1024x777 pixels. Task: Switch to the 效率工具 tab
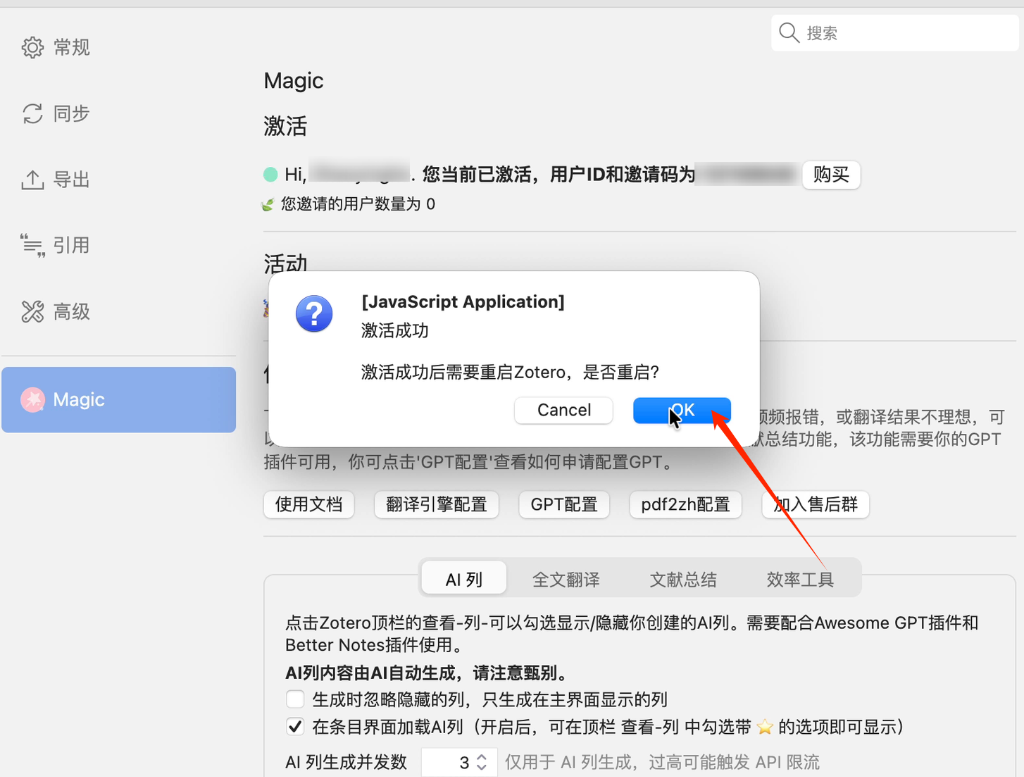800,579
